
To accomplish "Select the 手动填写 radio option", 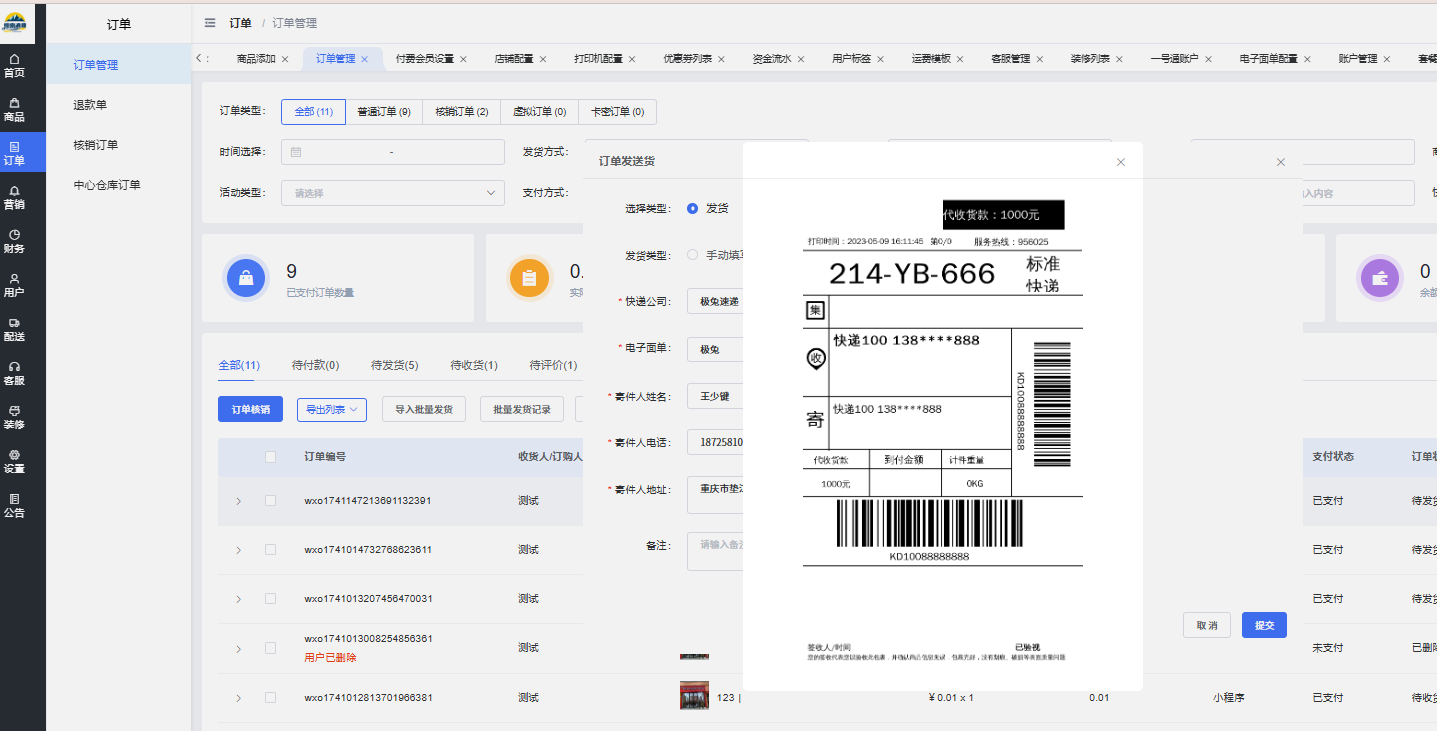I will point(692,255).
